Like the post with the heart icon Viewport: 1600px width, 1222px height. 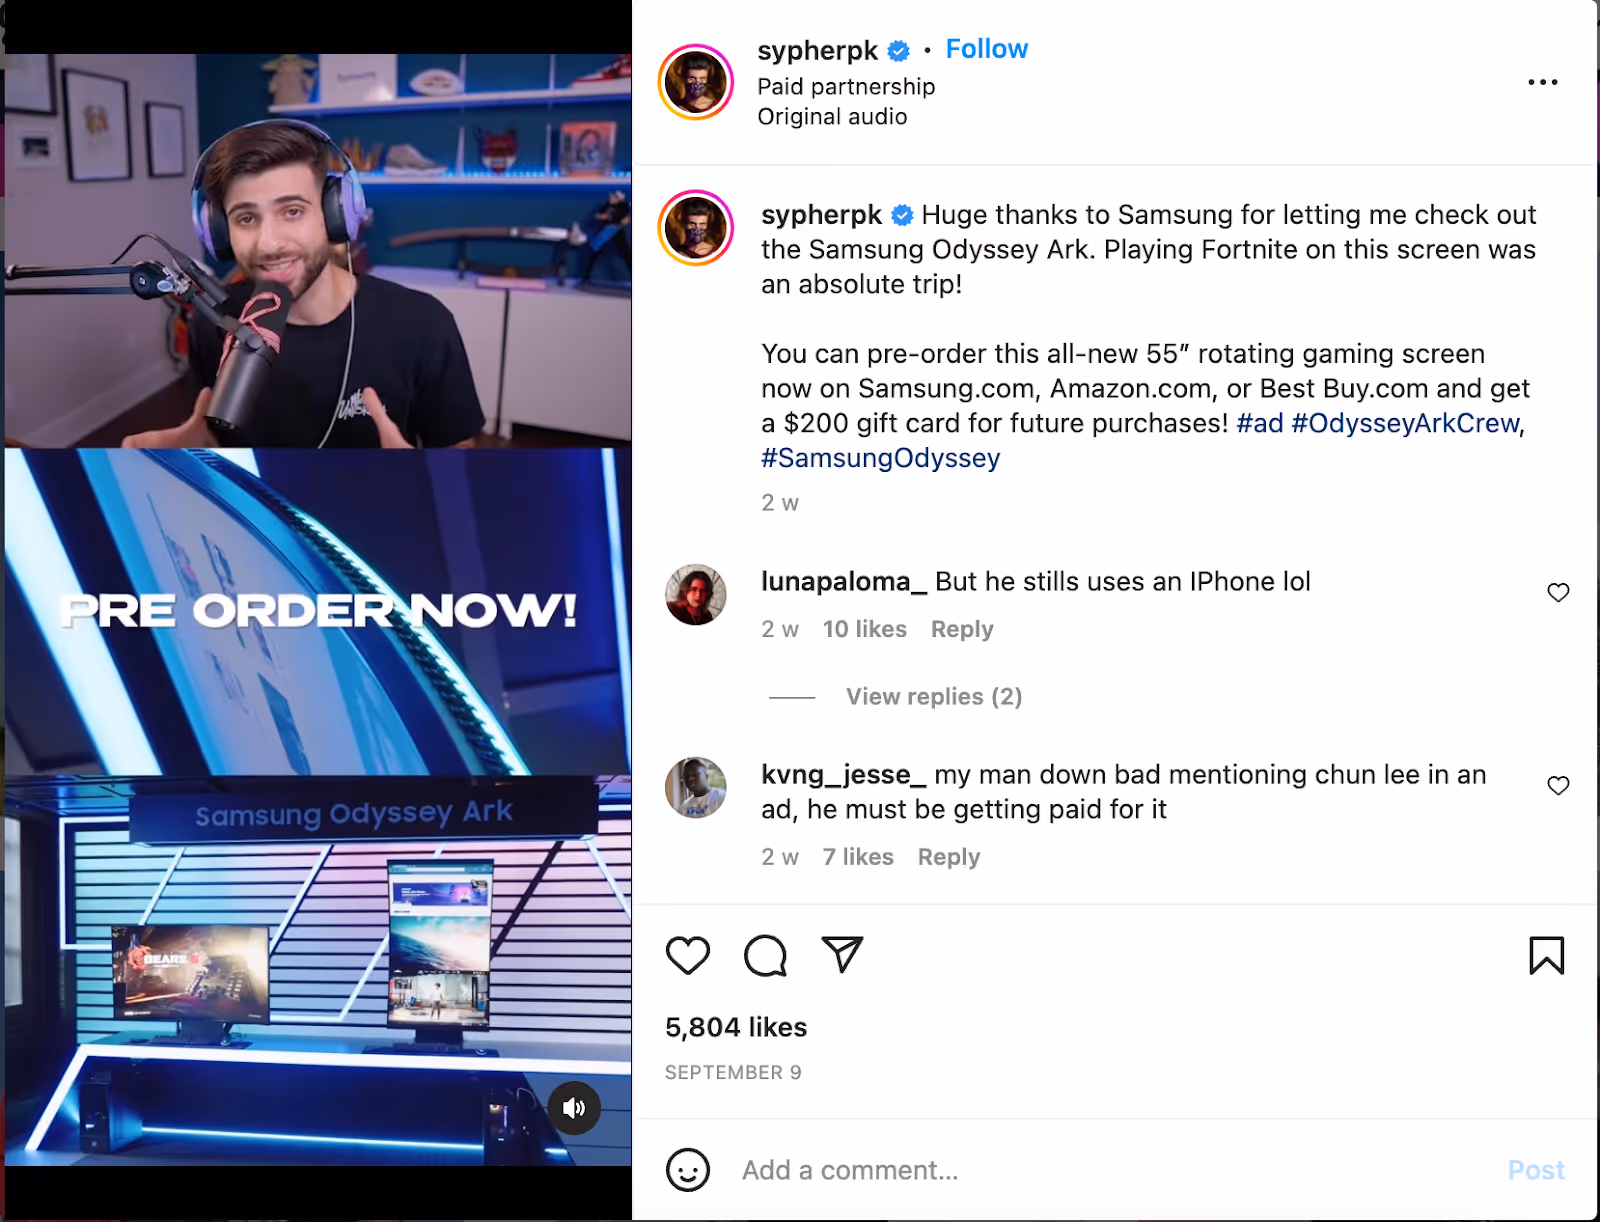pos(688,956)
